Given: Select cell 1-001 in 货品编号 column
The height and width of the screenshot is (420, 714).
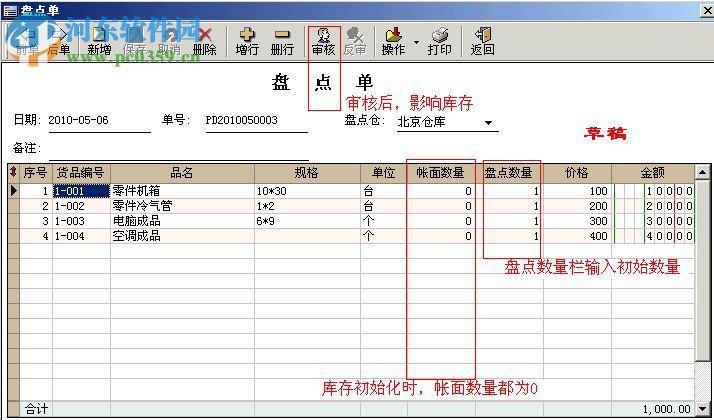Looking at the screenshot, I should click(x=81, y=191).
